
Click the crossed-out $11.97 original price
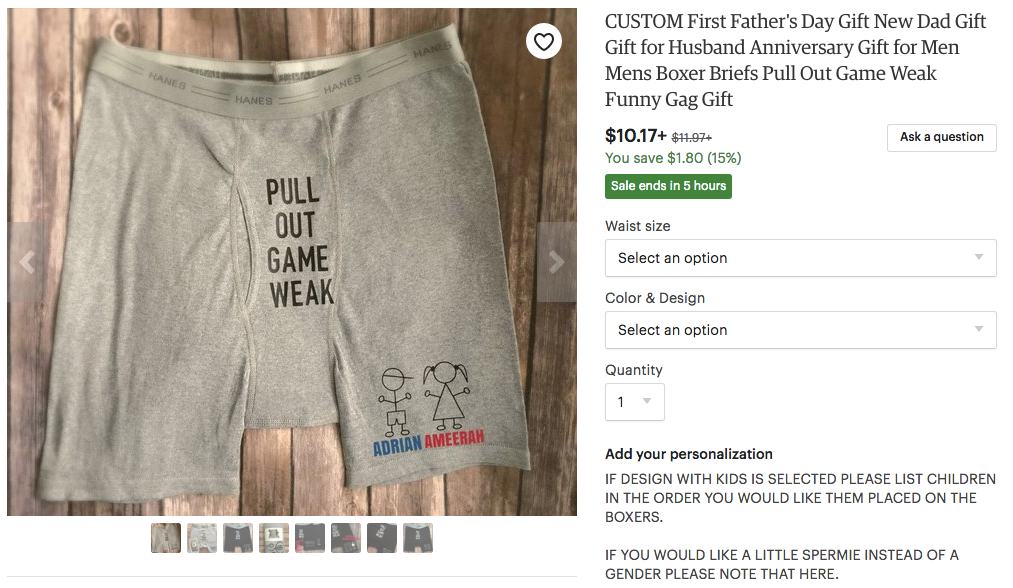click(x=691, y=138)
